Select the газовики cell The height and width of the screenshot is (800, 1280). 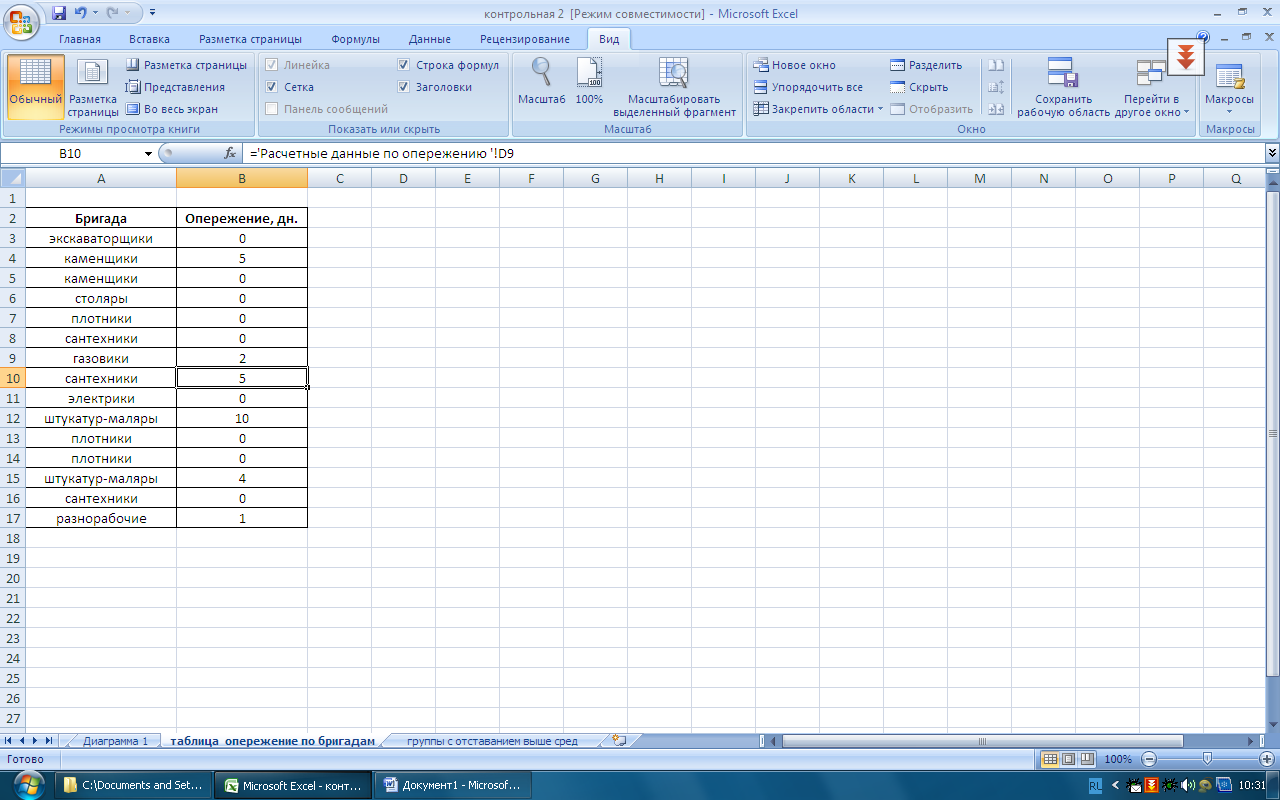coord(101,358)
